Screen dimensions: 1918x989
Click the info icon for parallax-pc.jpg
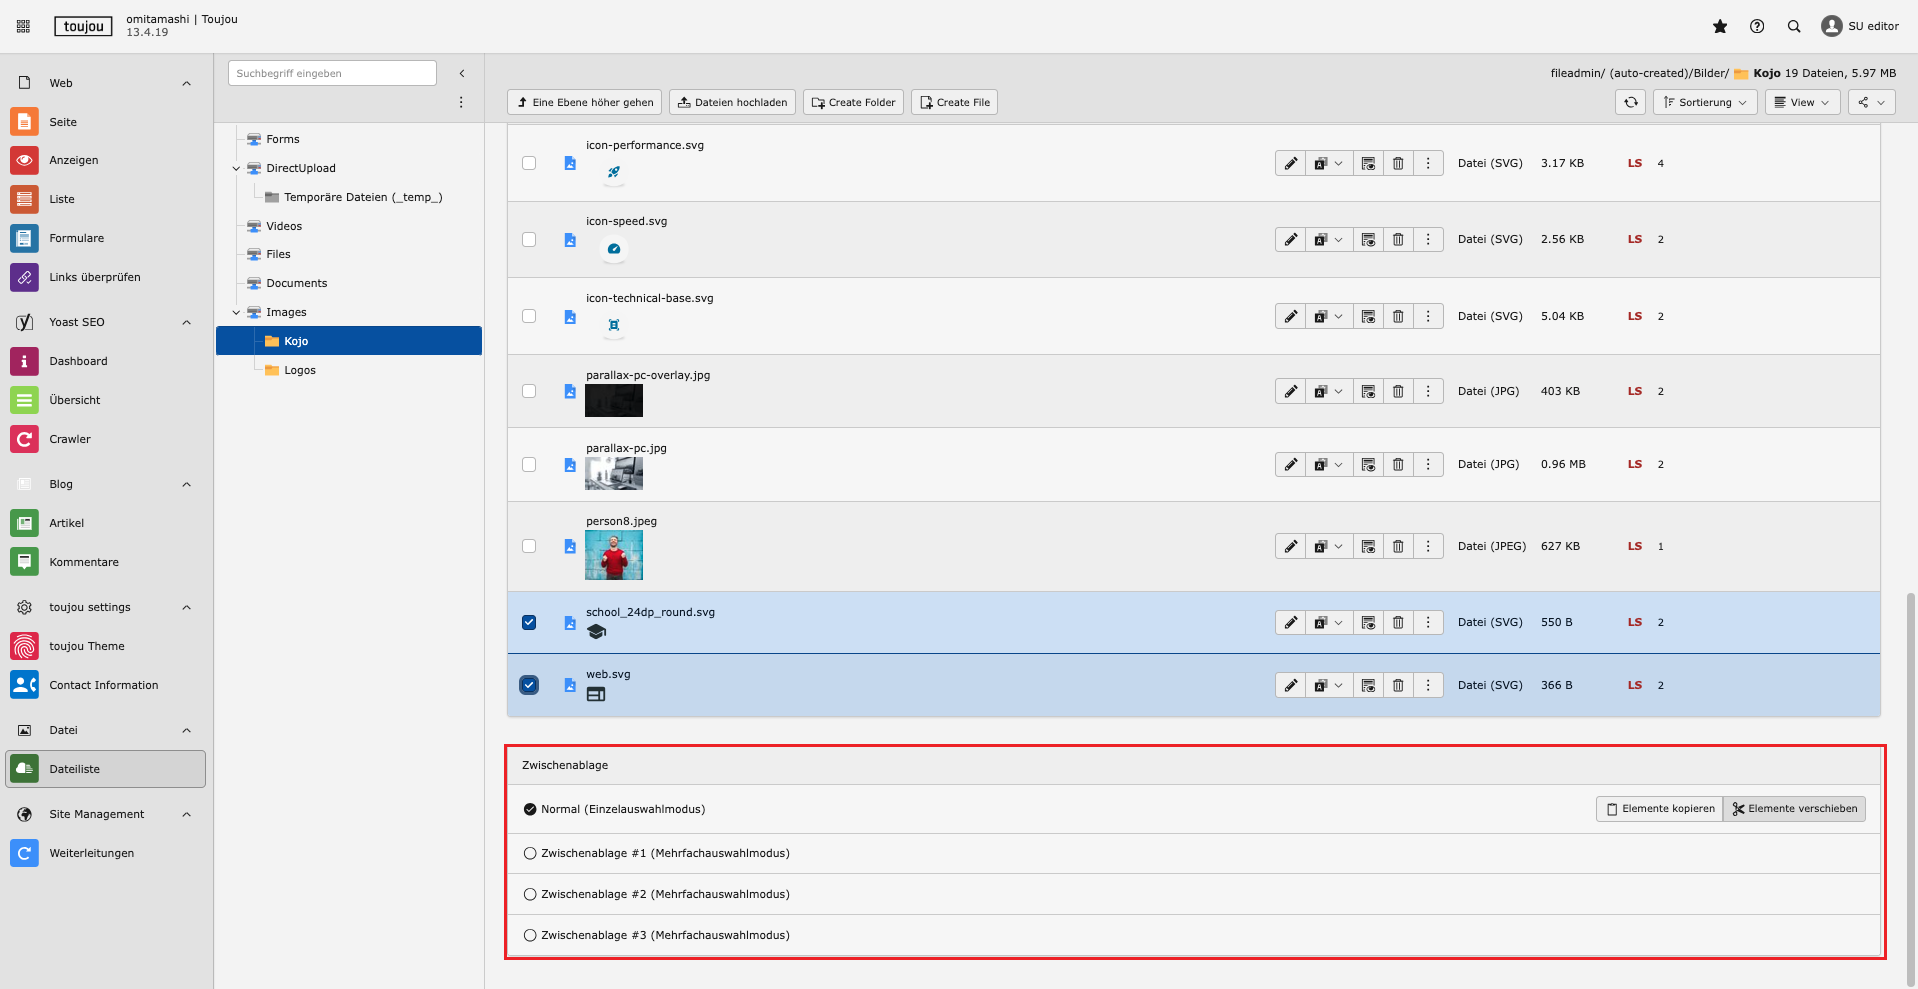point(1368,465)
